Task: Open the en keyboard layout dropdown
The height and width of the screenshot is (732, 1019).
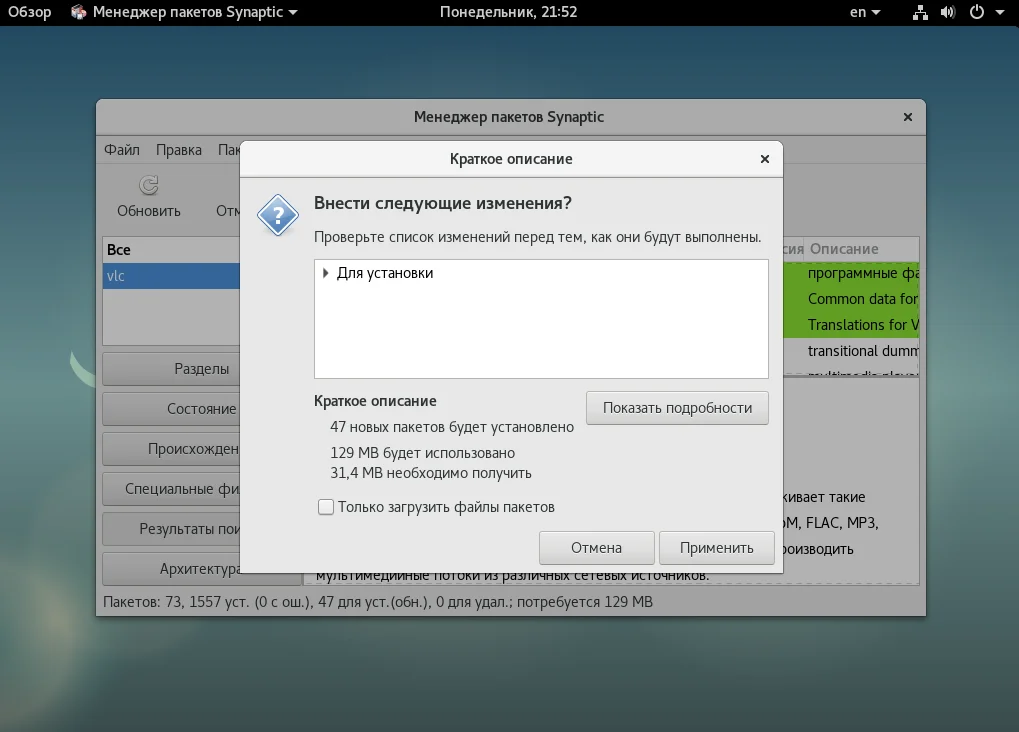Action: click(x=865, y=12)
